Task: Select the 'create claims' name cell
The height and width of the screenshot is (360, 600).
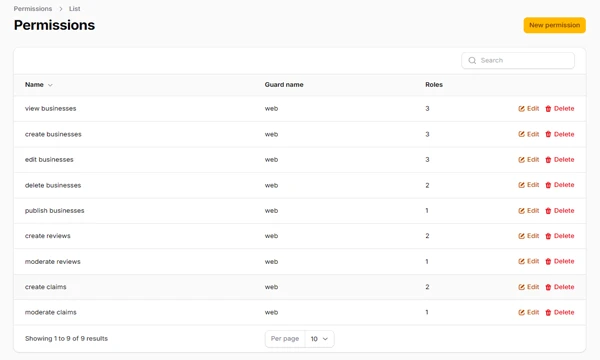Action: tap(46, 287)
